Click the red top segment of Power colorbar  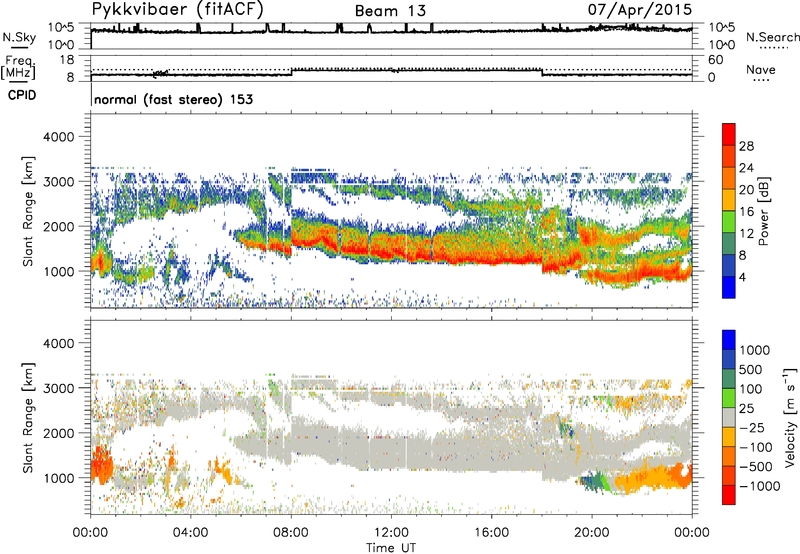point(729,134)
